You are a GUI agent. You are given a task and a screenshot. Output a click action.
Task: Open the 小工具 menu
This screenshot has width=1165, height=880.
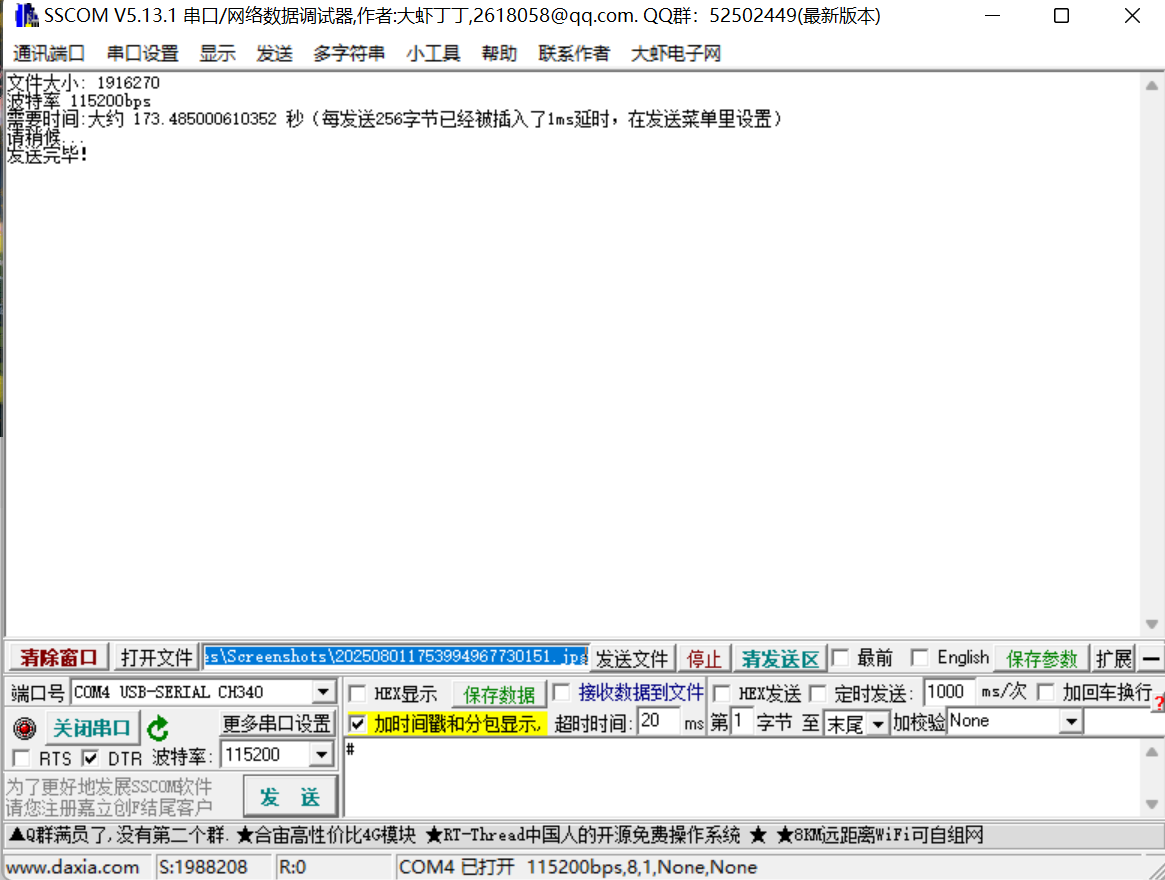433,54
